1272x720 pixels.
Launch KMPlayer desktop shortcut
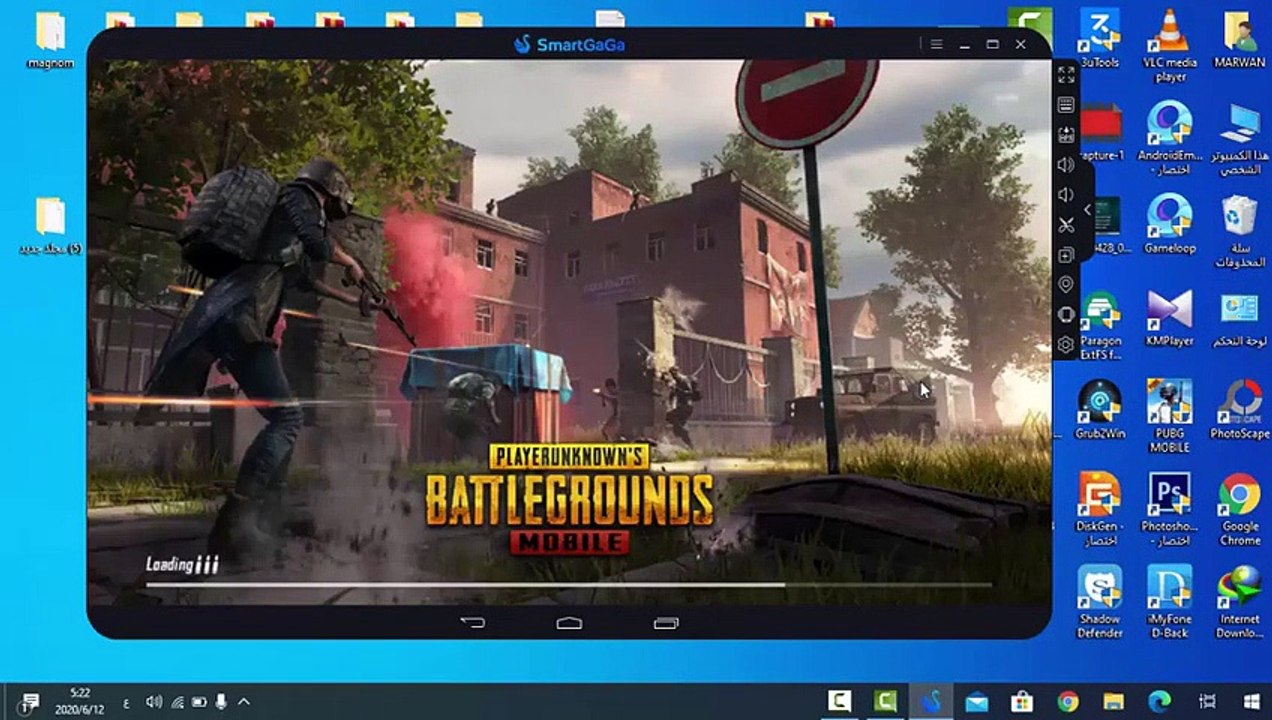[x=1170, y=317]
